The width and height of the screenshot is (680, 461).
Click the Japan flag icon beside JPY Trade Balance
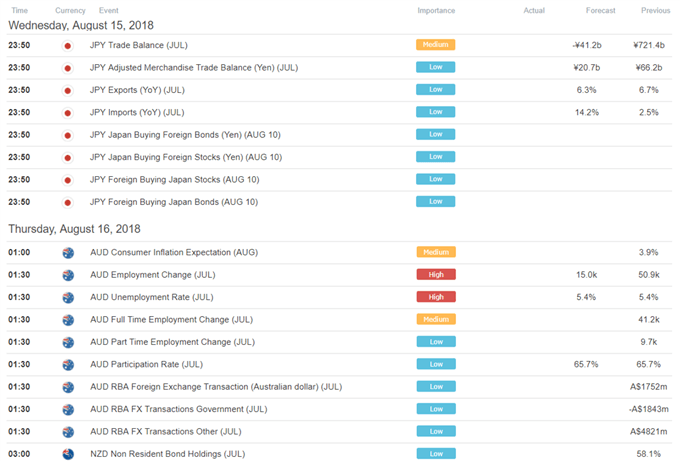[x=67, y=46]
